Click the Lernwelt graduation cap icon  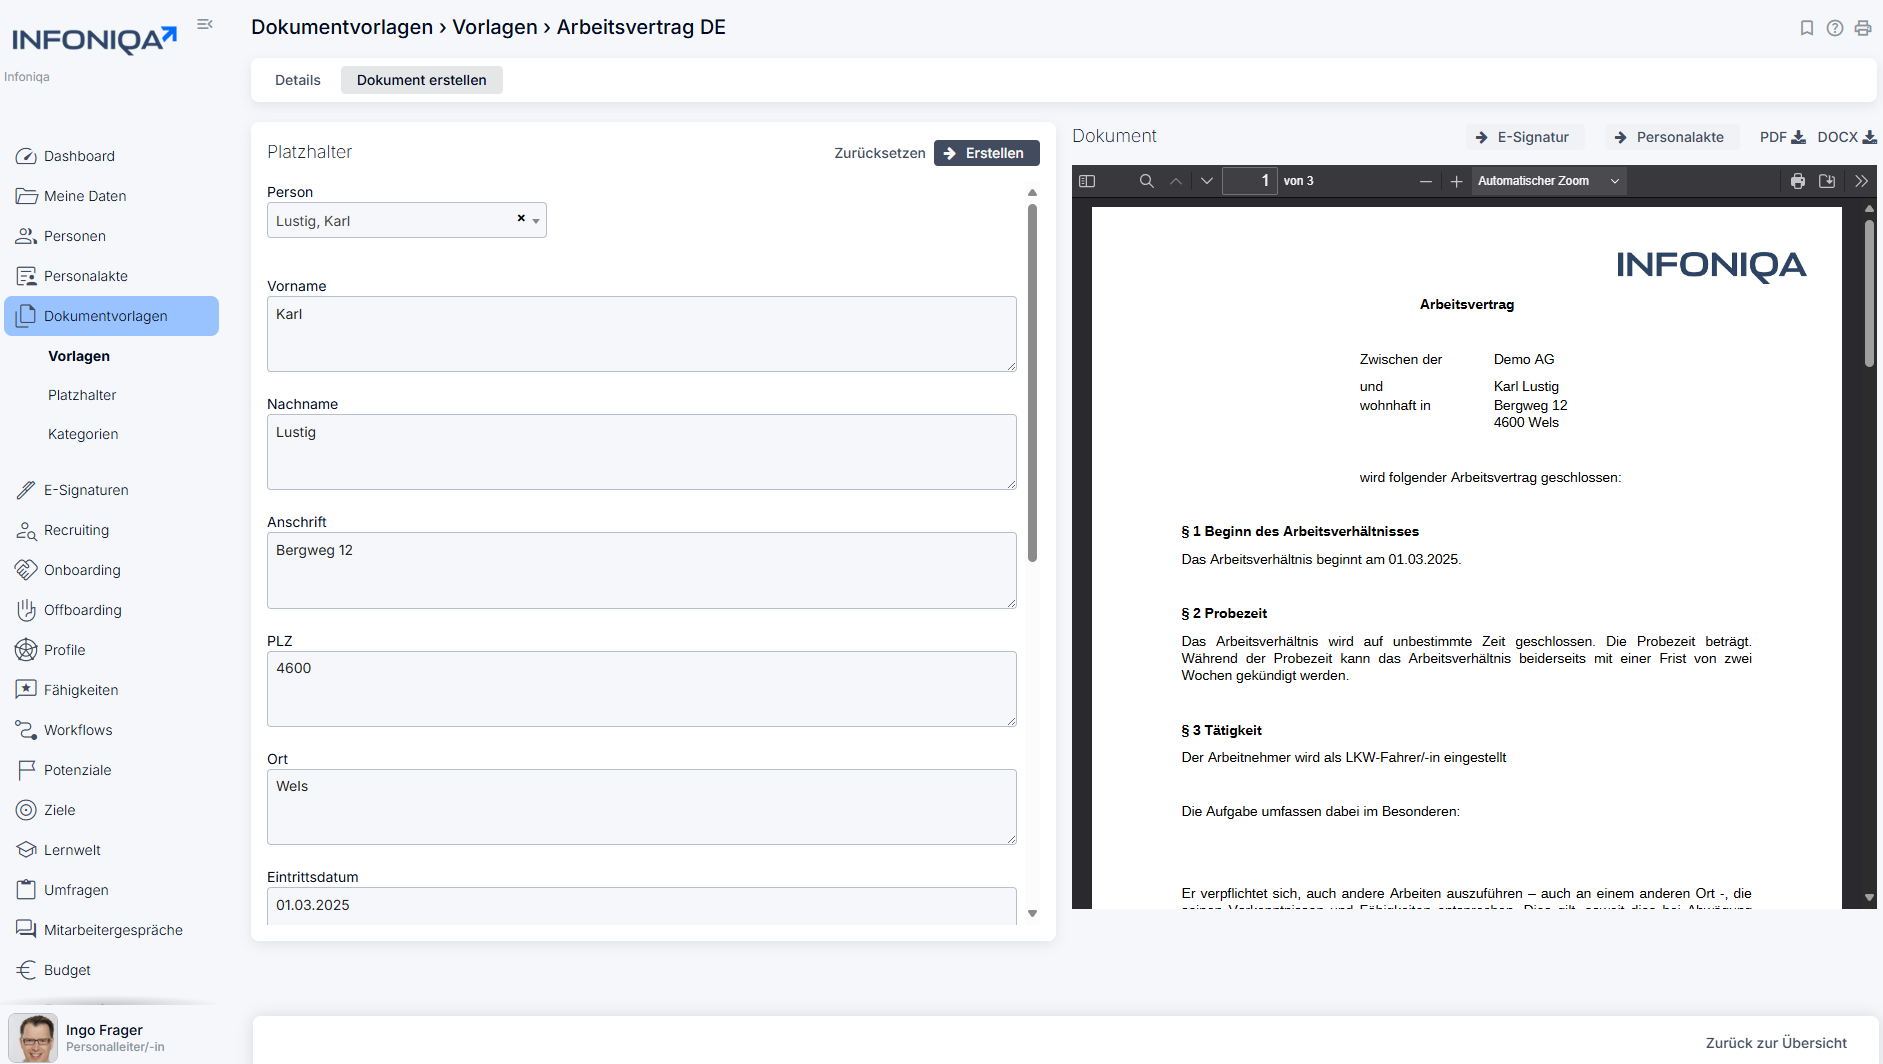click(26, 850)
